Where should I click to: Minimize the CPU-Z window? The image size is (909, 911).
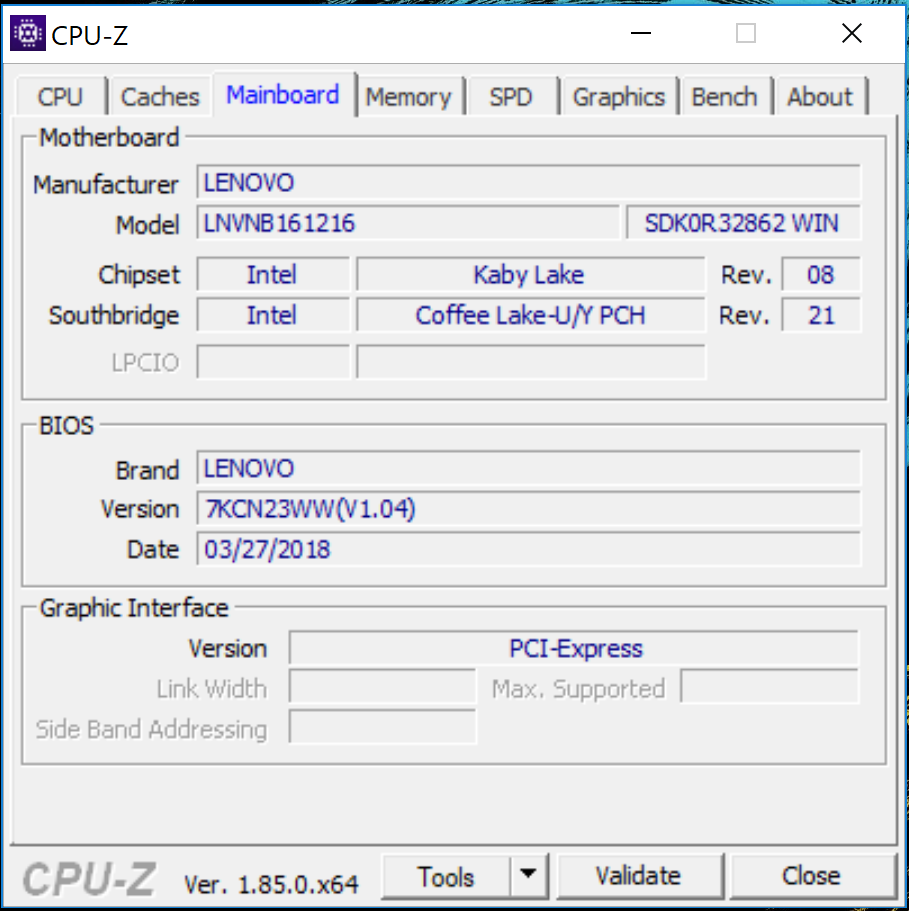(641, 34)
